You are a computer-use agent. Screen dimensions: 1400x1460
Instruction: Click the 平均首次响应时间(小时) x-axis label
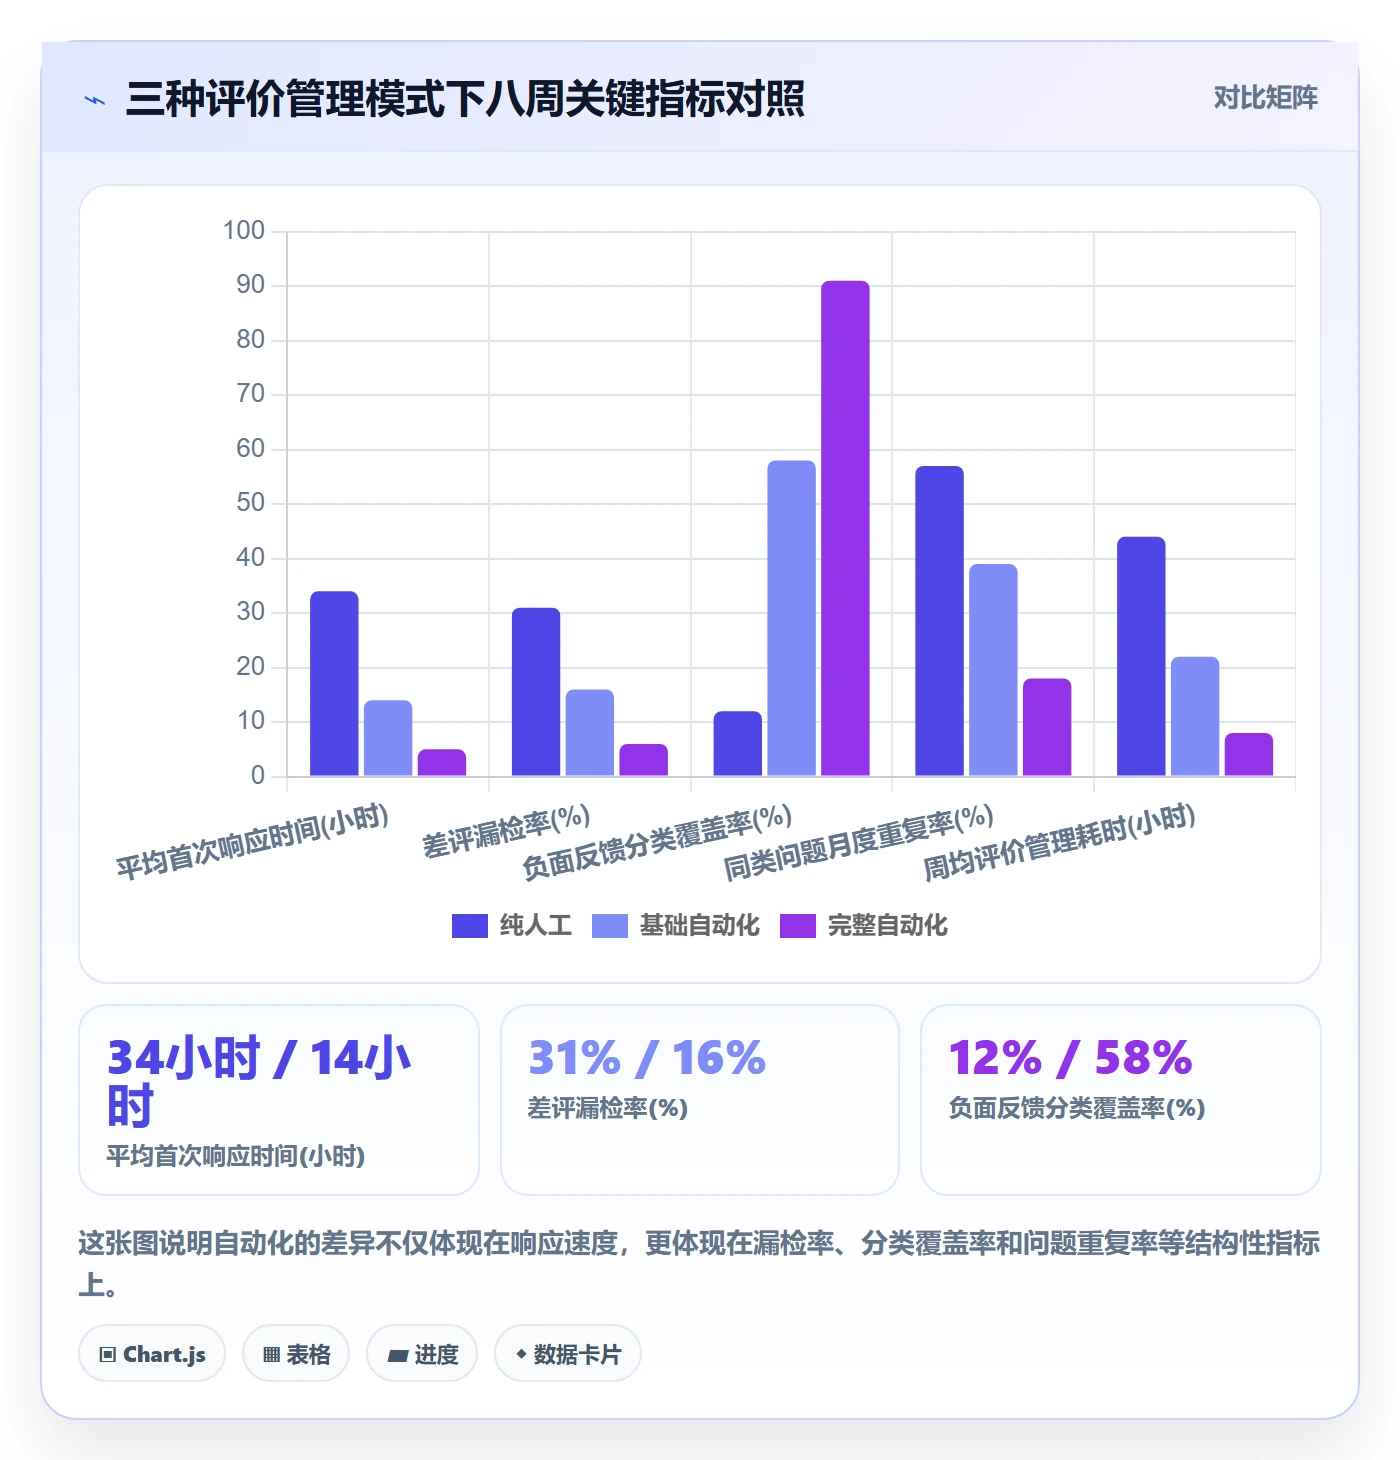[252, 842]
